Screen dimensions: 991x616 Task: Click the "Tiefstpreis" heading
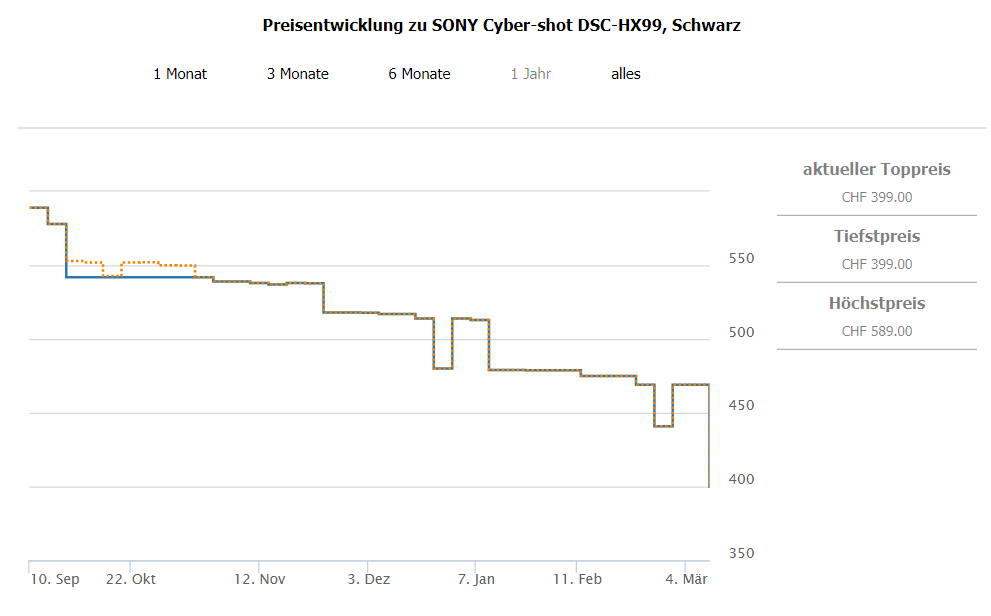click(x=876, y=237)
